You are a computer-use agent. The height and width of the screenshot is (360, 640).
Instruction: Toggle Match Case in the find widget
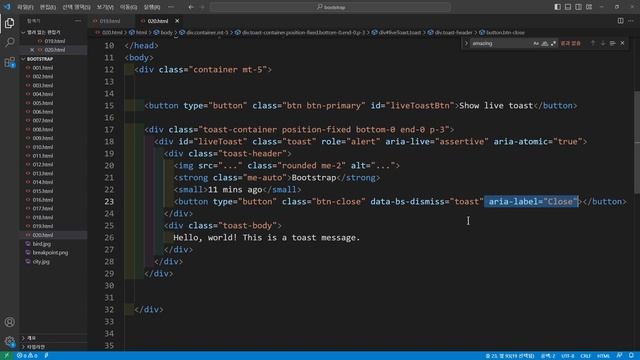point(536,43)
